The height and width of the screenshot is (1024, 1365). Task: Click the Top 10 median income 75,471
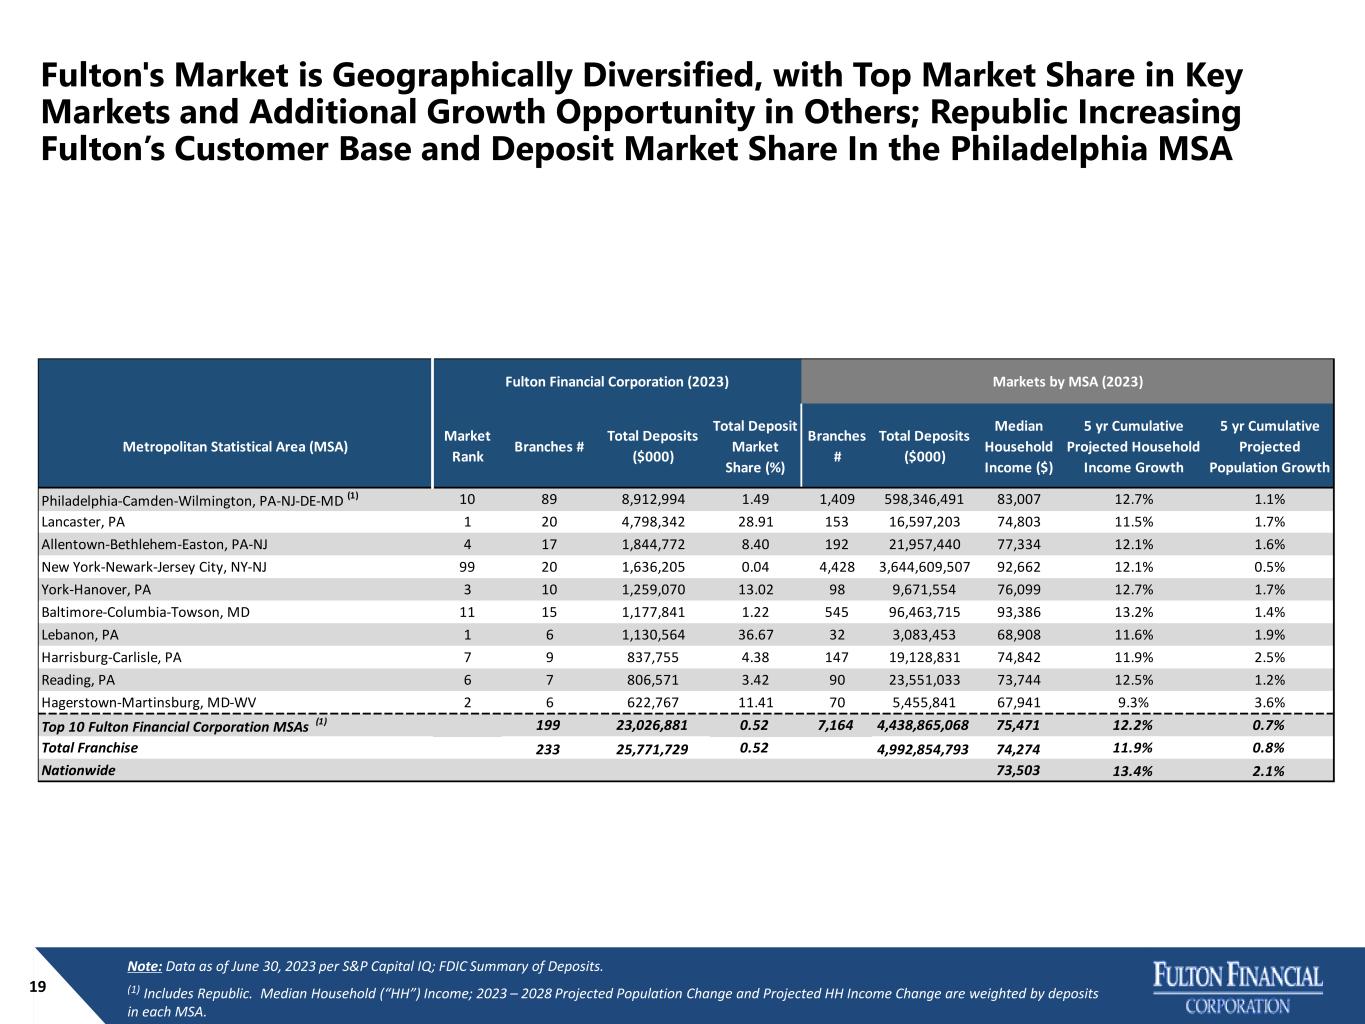tap(1019, 725)
